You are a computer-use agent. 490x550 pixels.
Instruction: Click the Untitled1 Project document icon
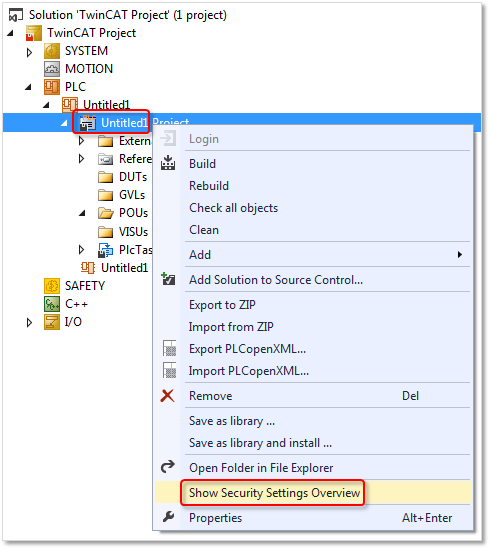click(88, 123)
